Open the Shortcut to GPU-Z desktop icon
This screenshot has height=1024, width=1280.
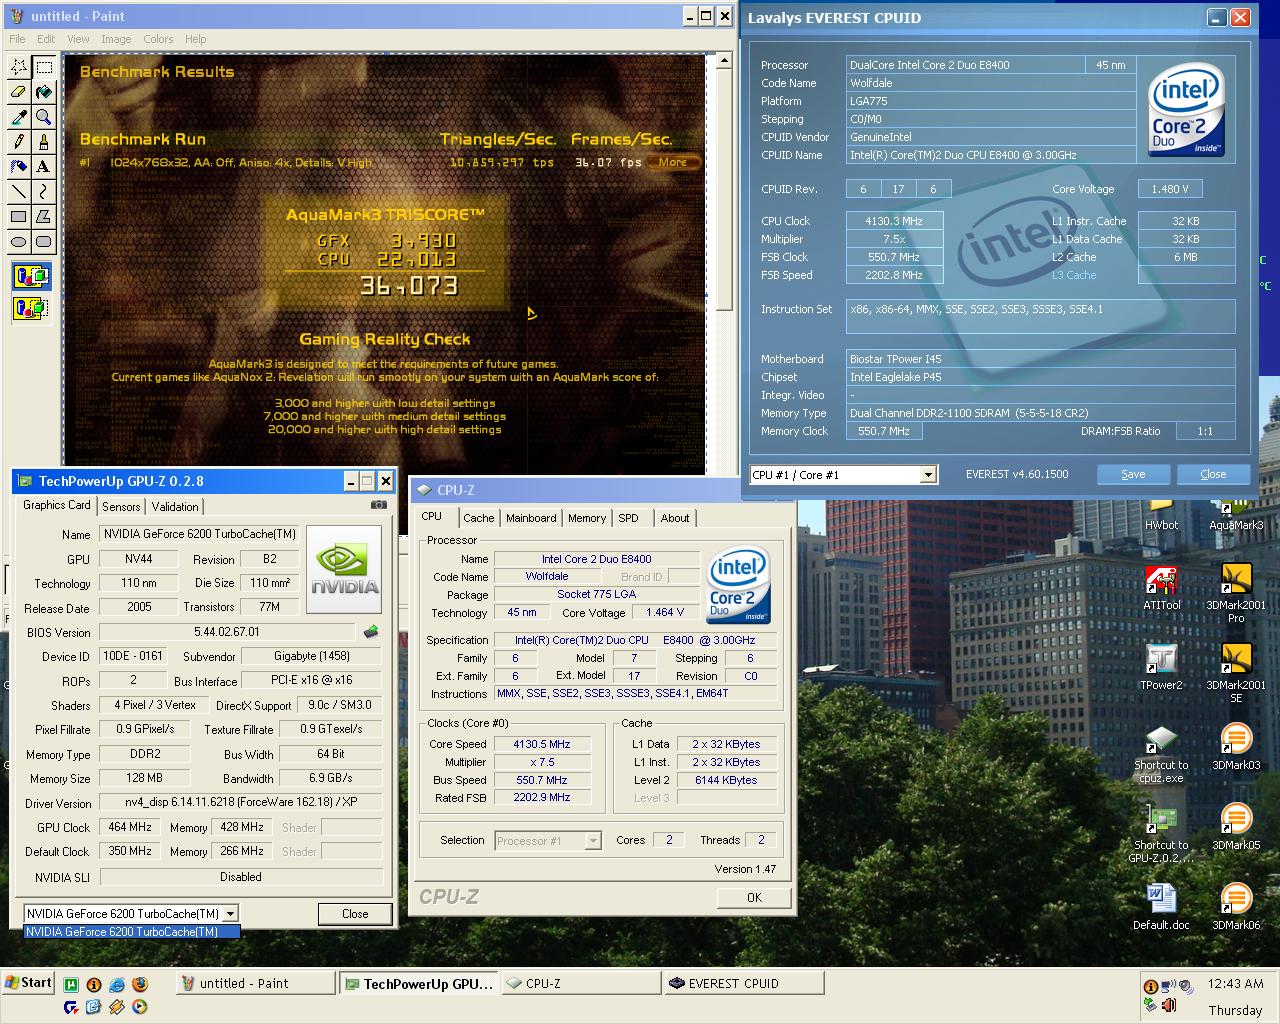(1161, 834)
